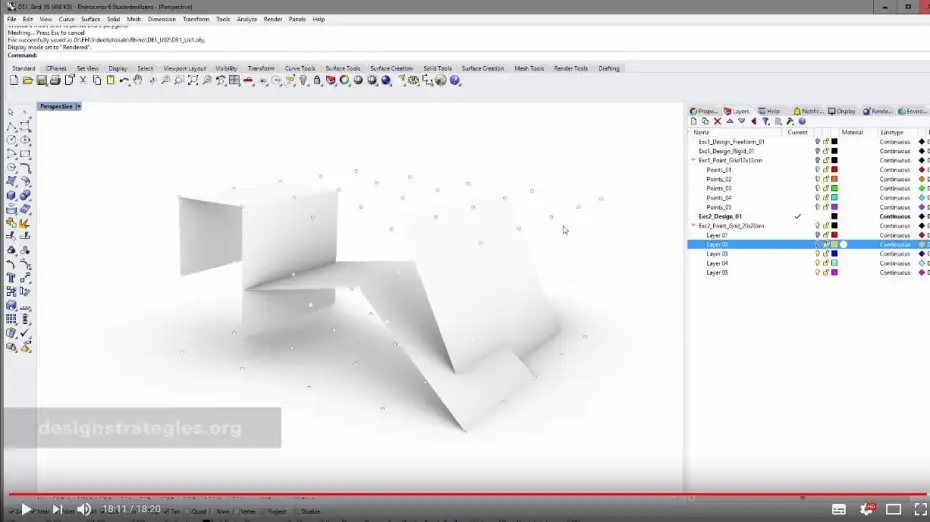Click the Undo arrow icon
930x522 pixels.
click(124, 80)
